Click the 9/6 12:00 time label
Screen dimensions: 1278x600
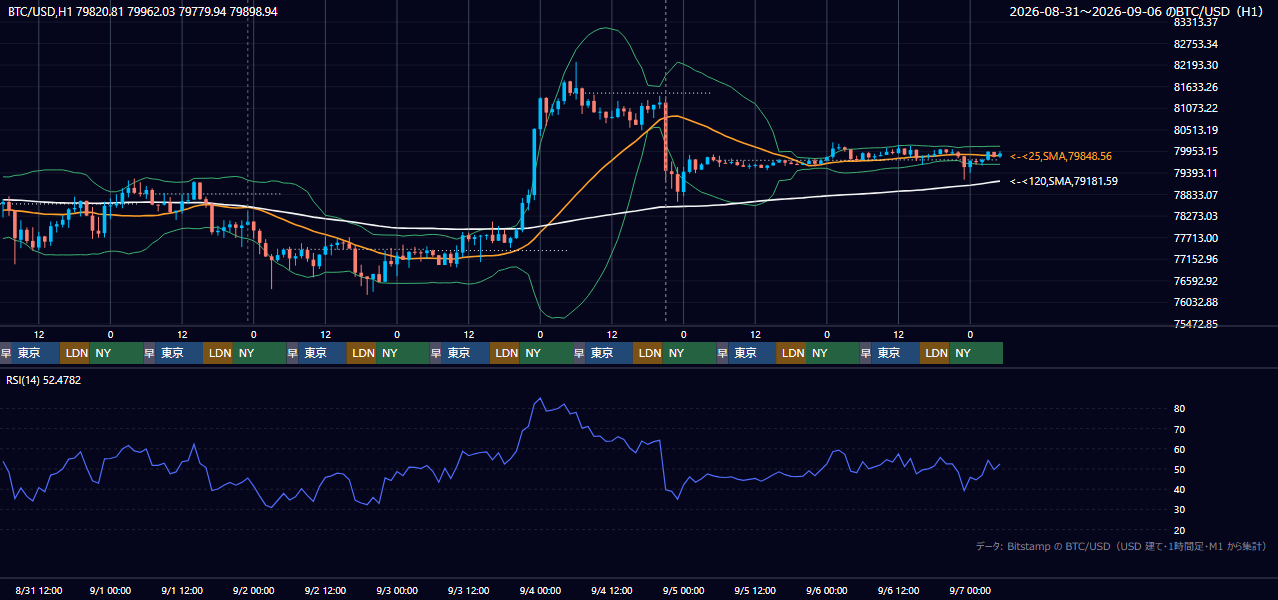(x=898, y=590)
